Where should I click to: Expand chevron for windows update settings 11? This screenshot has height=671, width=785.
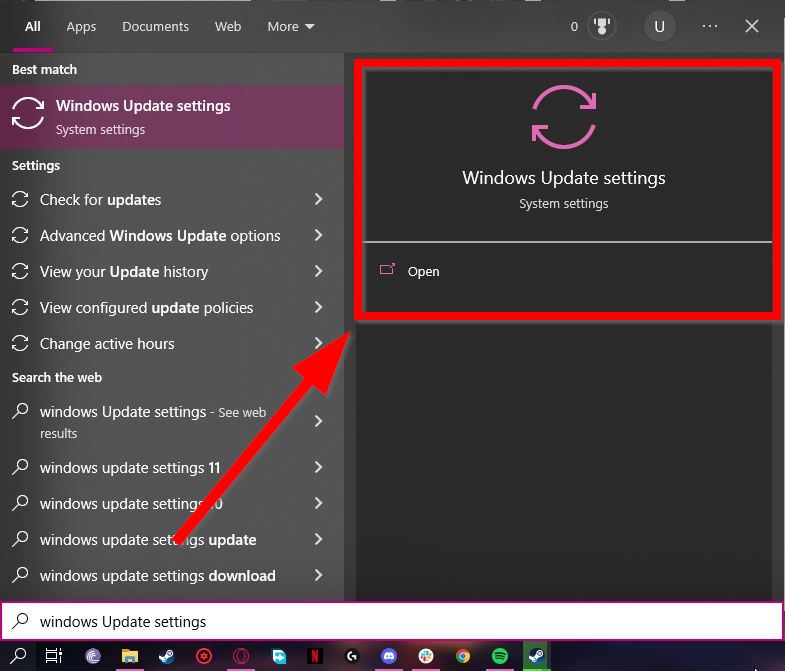click(x=318, y=467)
